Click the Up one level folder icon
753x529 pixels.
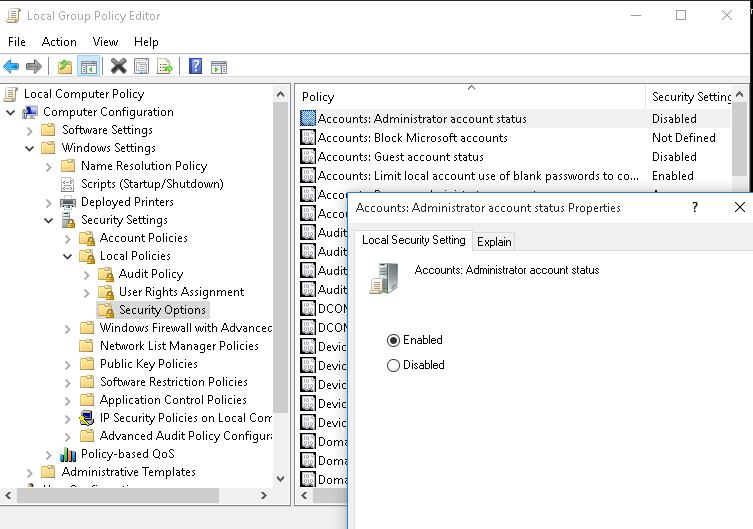click(x=65, y=67)
